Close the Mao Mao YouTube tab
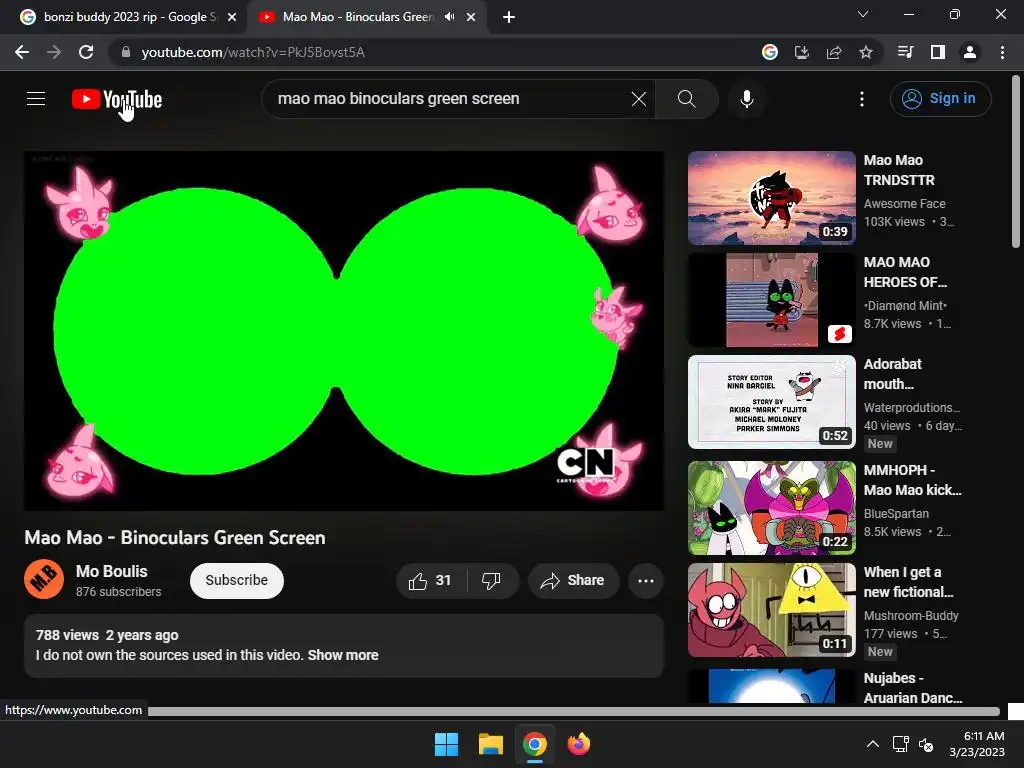Viewport: 1024px width, 768px height. [x=471, y=17]
